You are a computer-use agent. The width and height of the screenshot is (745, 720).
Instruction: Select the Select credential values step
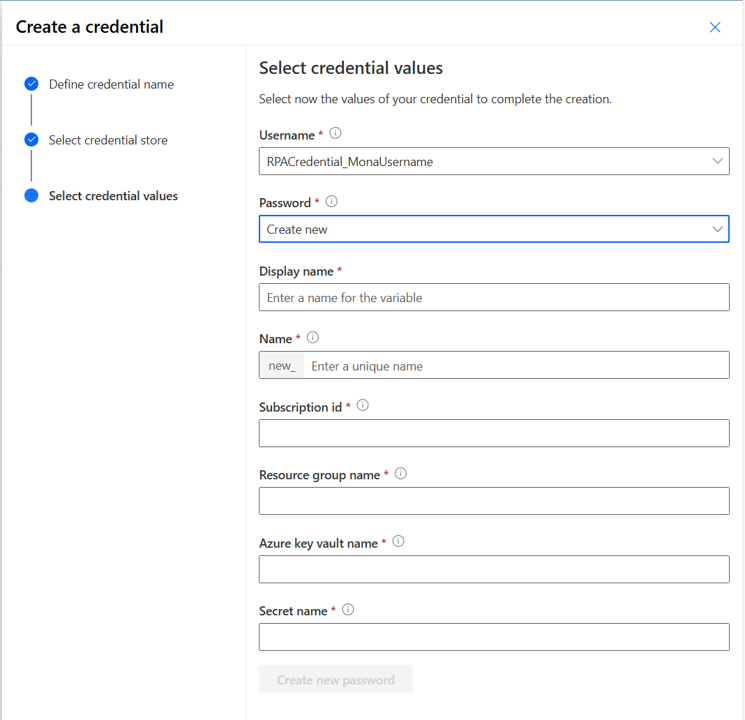(x=113, y=196)
